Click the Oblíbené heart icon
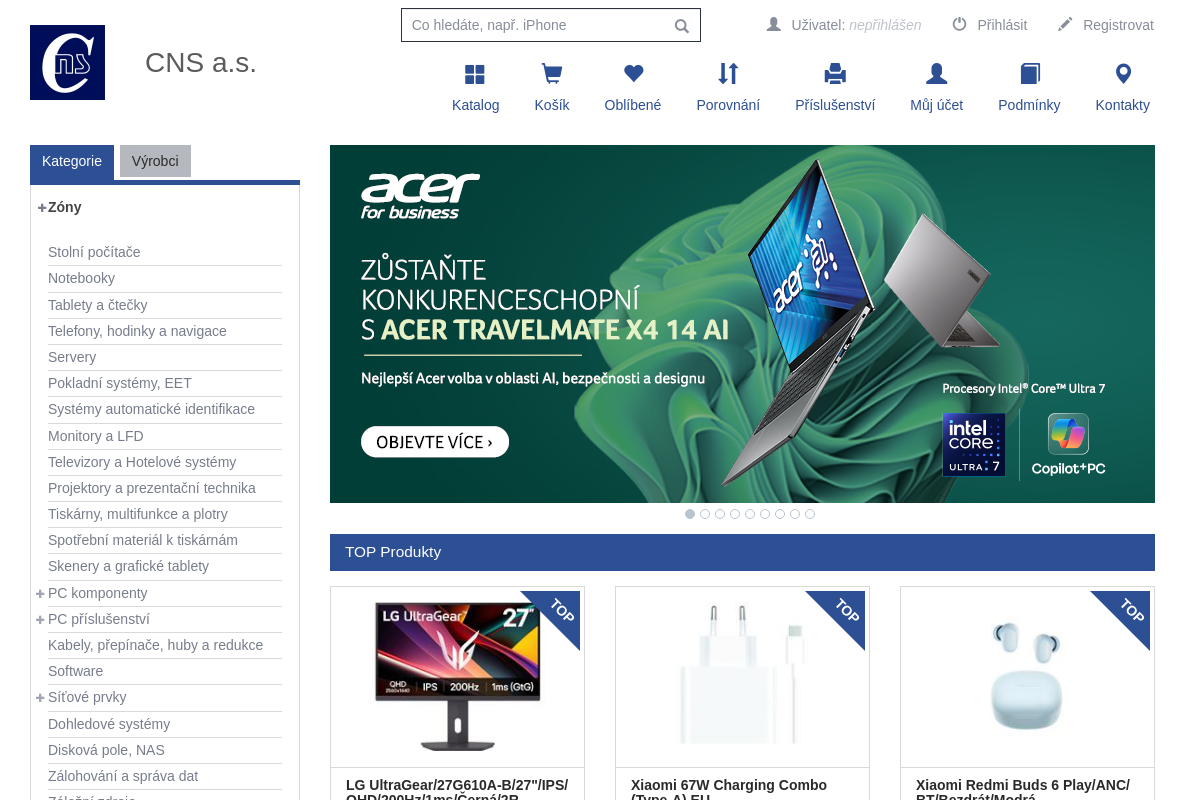 pyautogui.click(x=633, y=74)
